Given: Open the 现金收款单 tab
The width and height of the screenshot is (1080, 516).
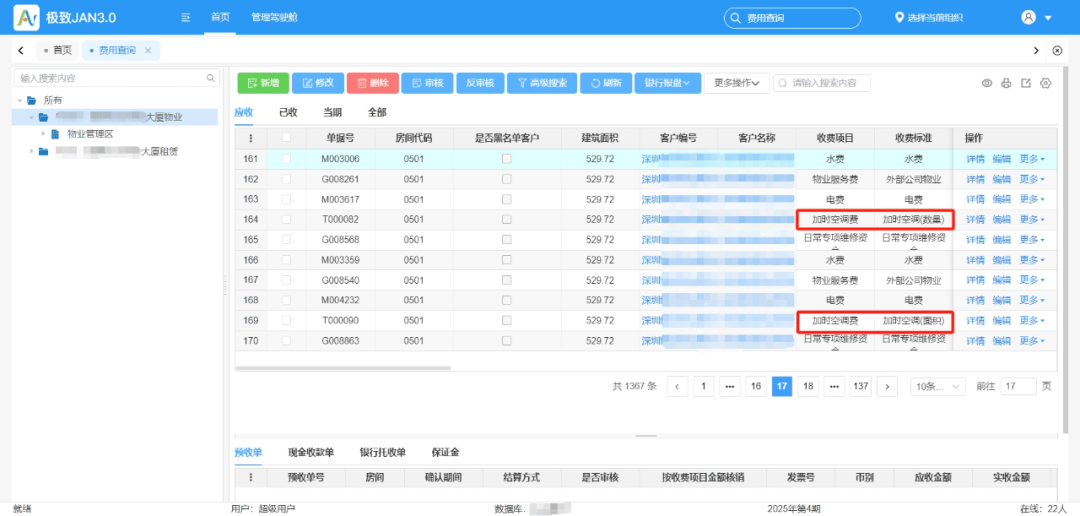Looking at the screenshot, I should pos(311,453).
